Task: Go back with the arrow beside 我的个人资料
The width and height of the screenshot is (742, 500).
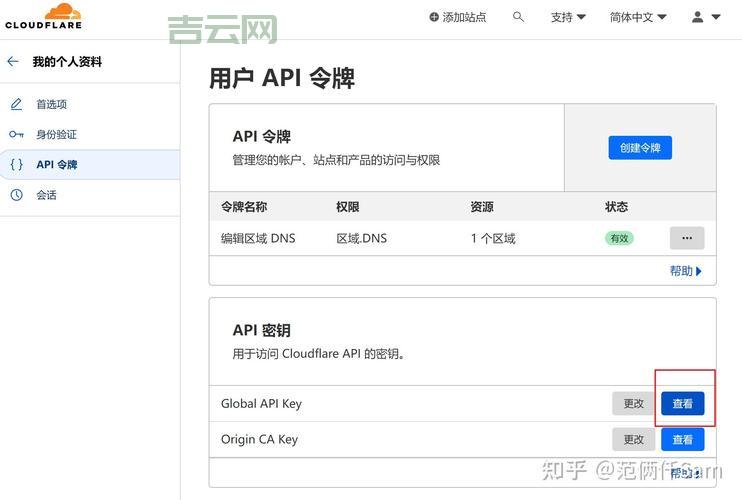Action: click(13, 61)
